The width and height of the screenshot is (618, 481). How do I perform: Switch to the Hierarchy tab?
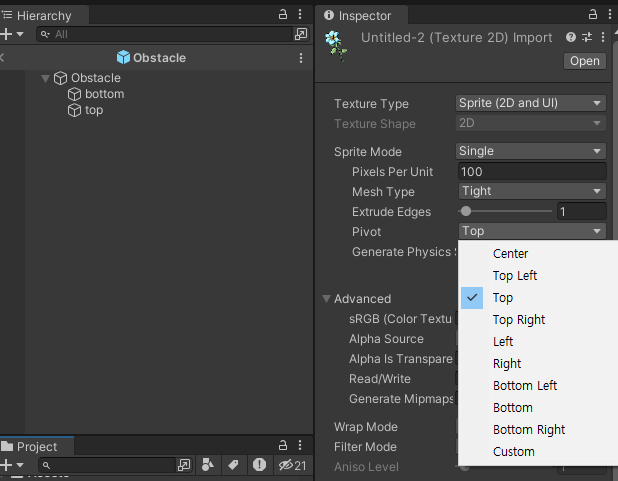44,15
